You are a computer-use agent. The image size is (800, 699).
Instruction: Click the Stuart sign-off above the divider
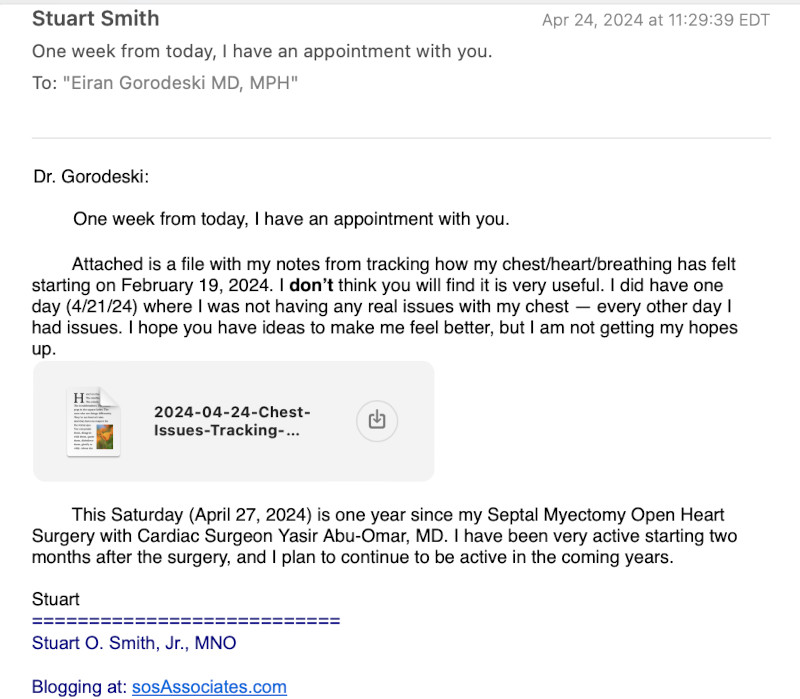56,600
